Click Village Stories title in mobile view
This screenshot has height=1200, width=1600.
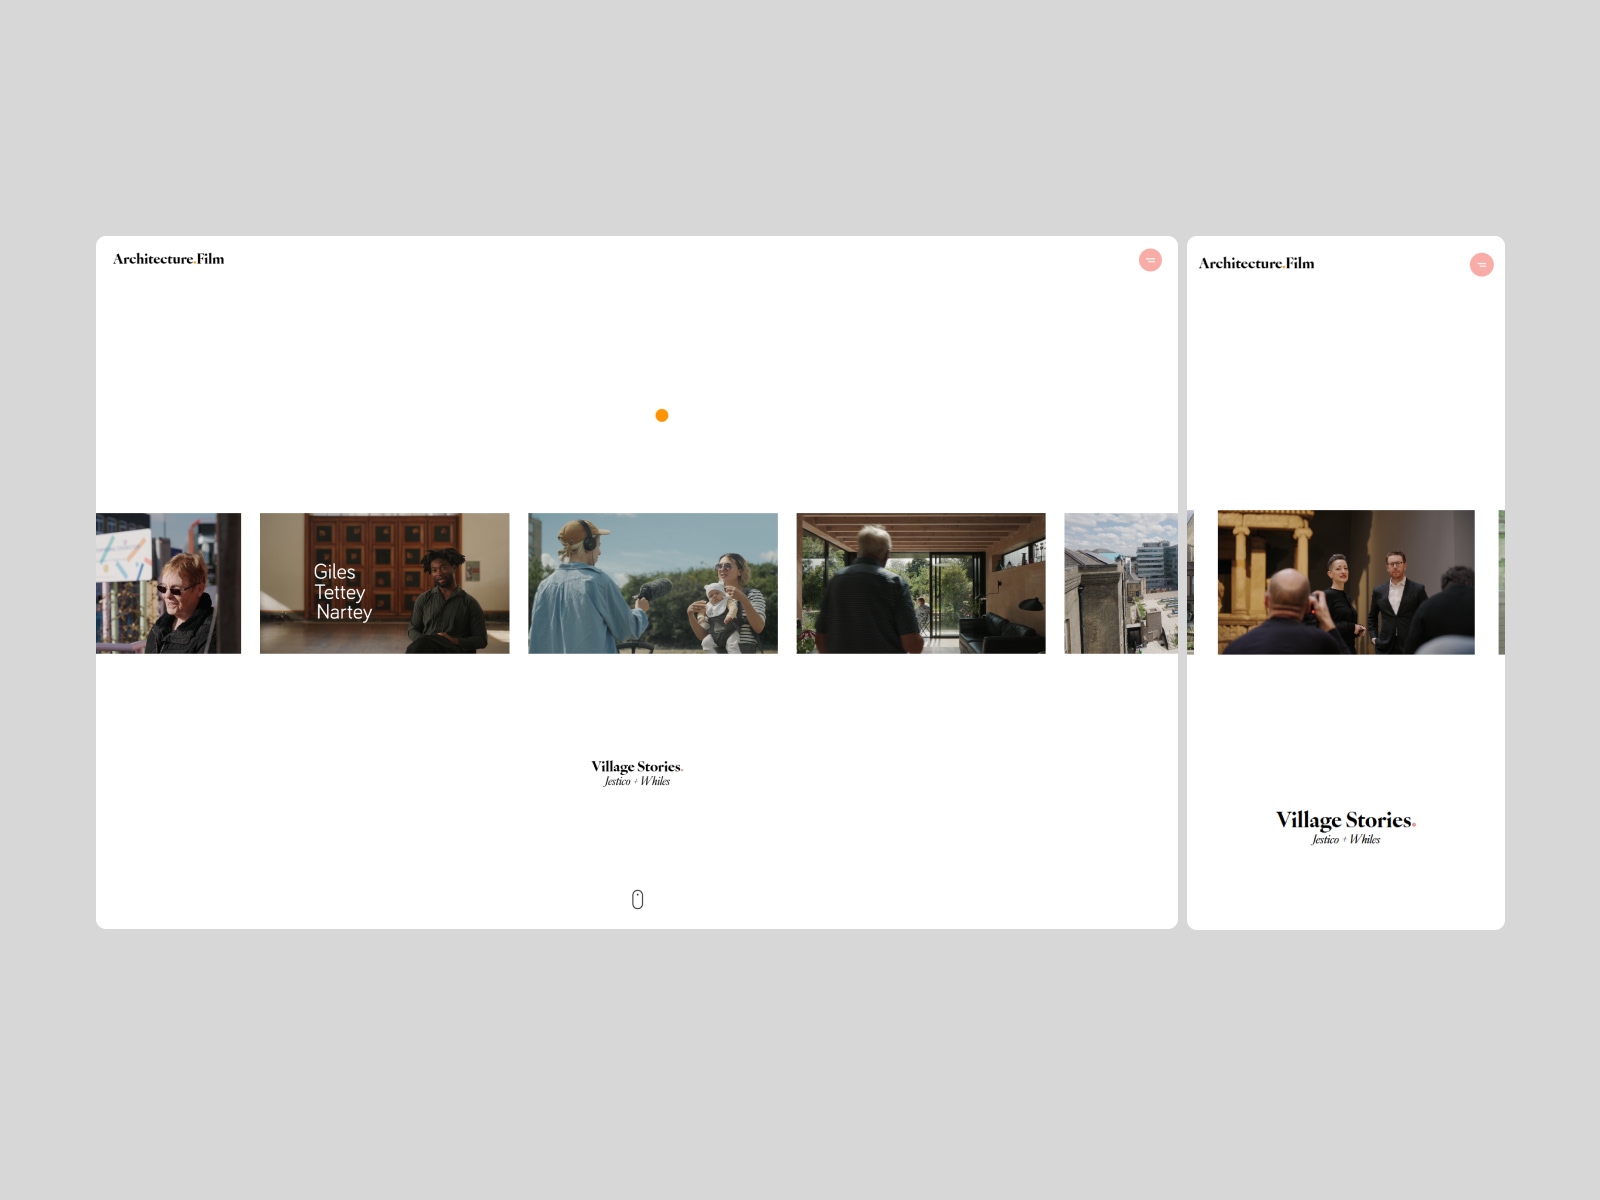tap(1346, 820)
